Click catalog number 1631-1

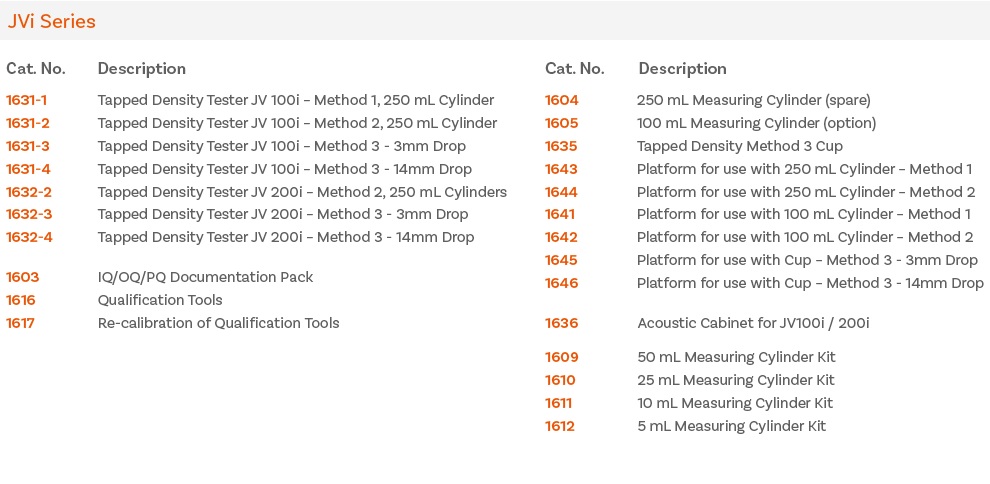pos(27,100)
